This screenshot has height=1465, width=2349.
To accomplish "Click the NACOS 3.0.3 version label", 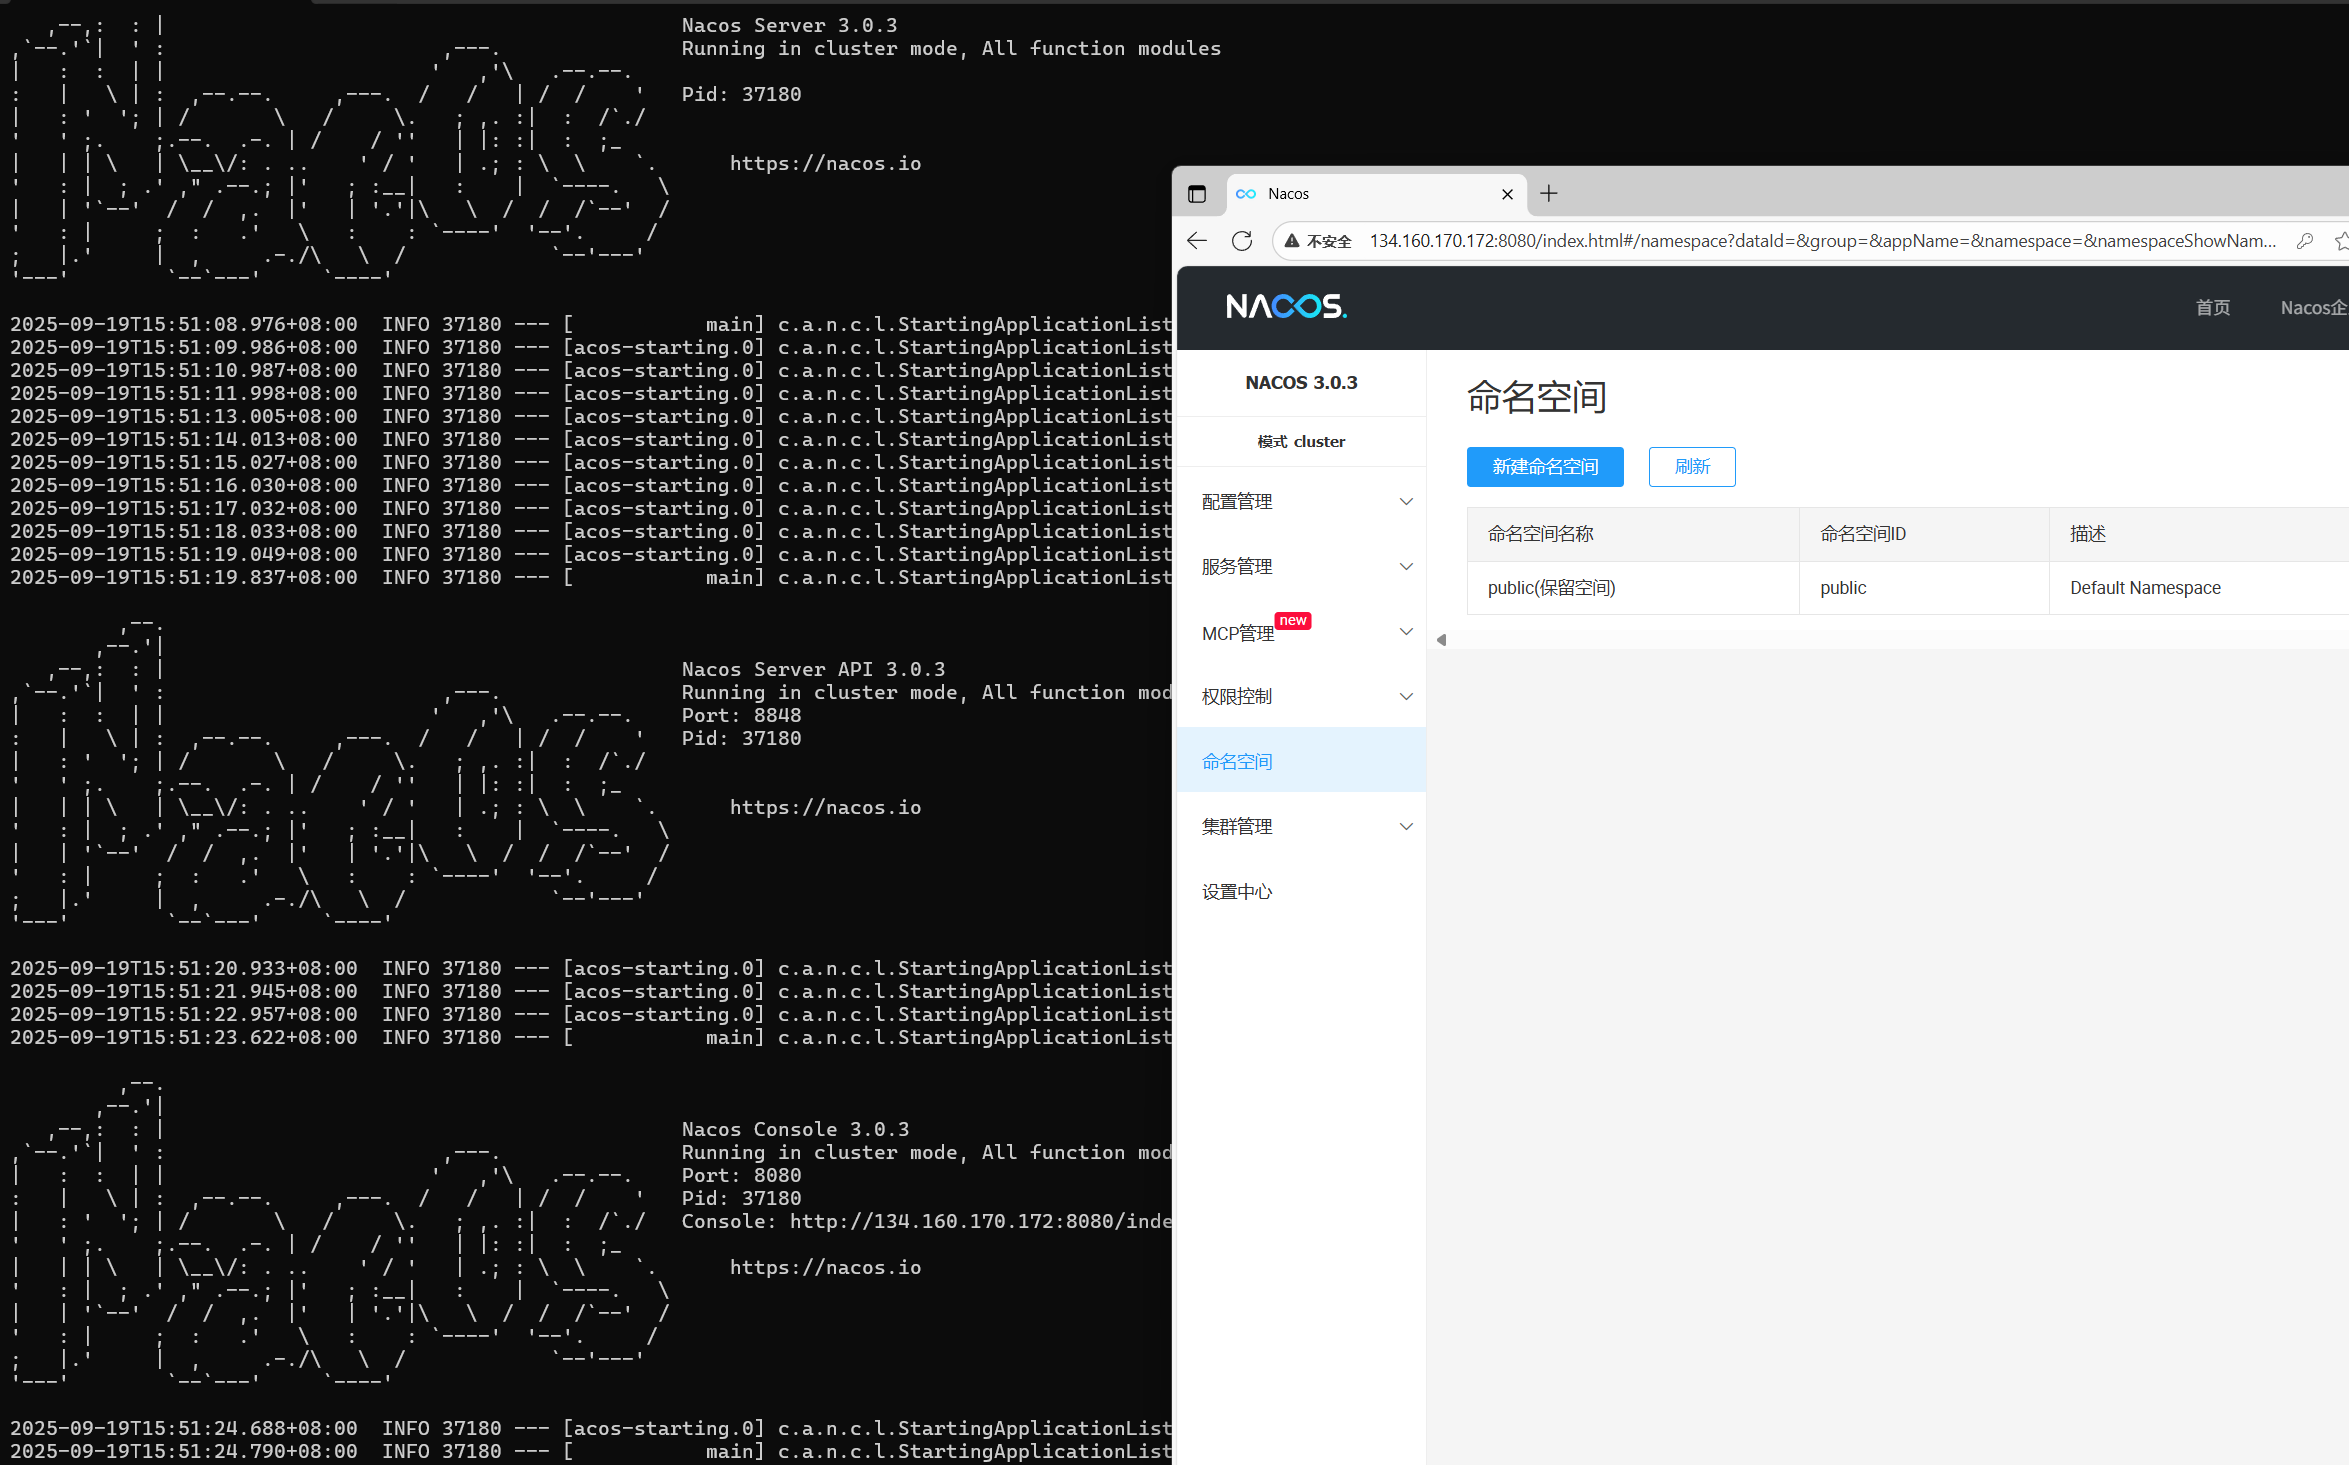I will tap(1301, 383).
